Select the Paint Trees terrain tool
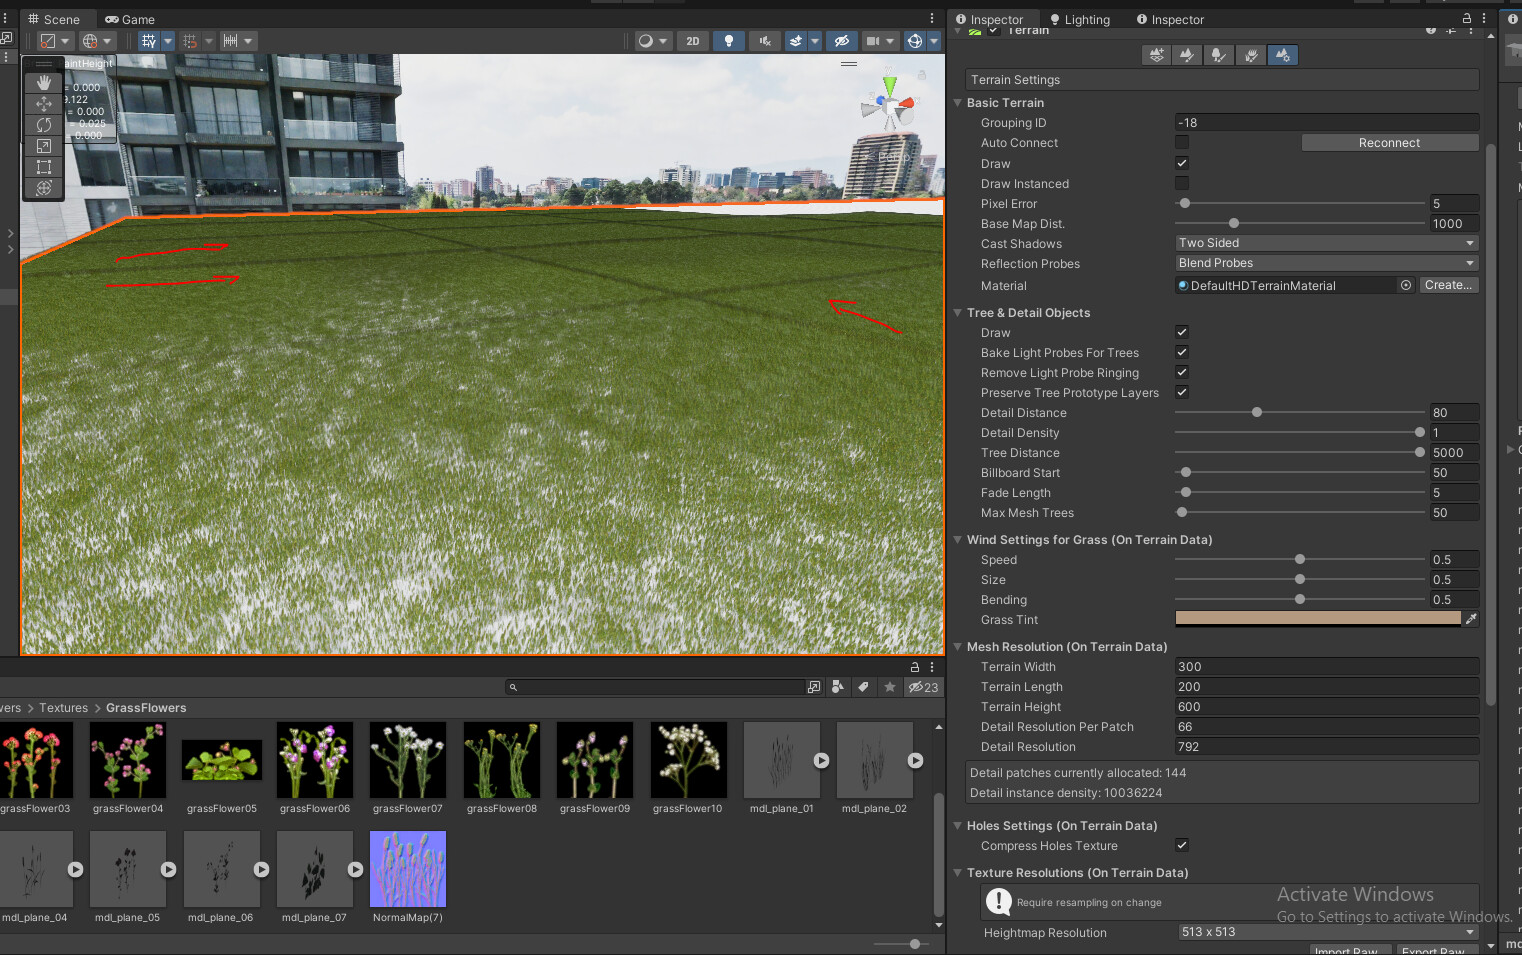This screenshot has height=955, width=1522. pos(1218,55)
